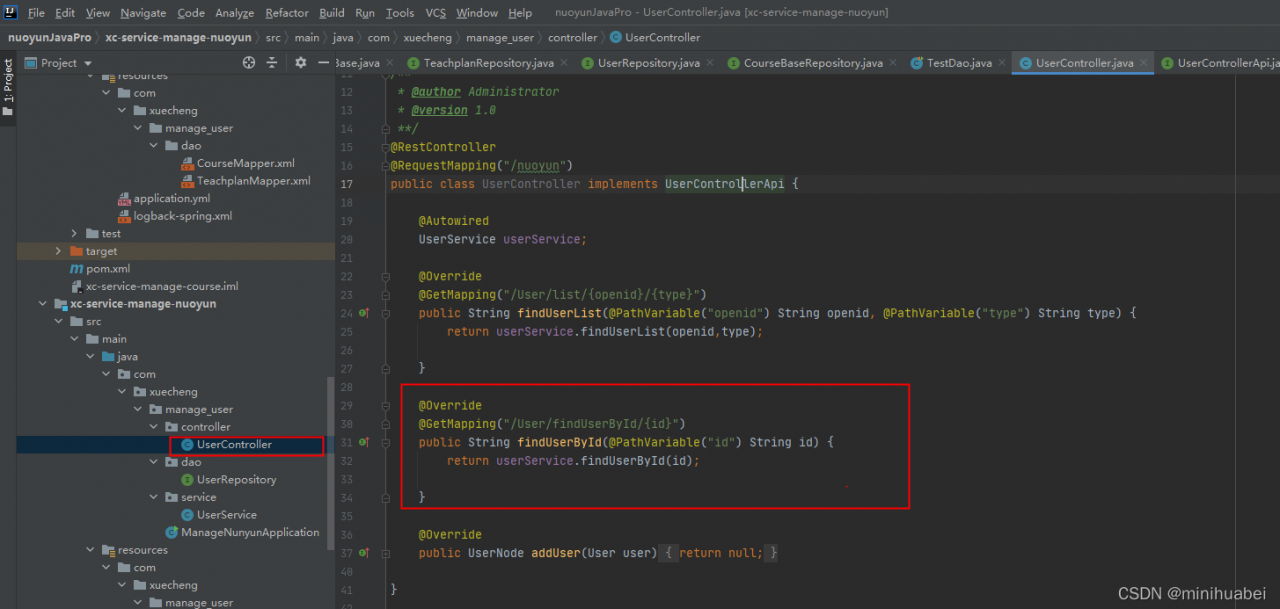Open Project panel settings gear

coord(301,63)
